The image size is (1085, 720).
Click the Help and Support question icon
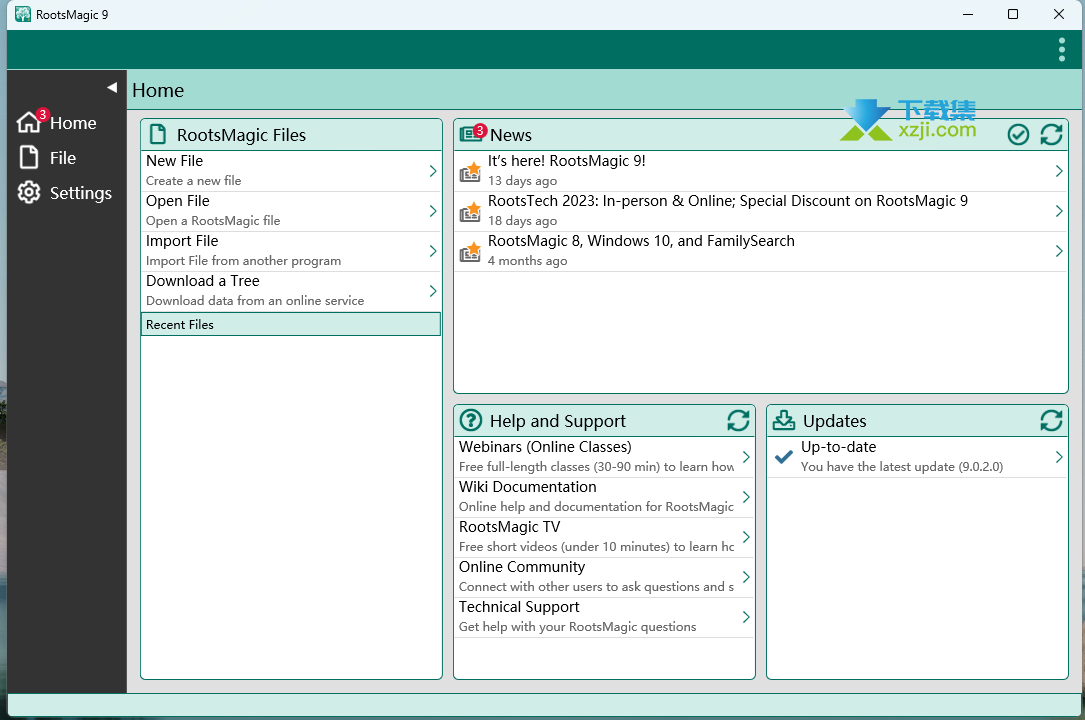471,421
